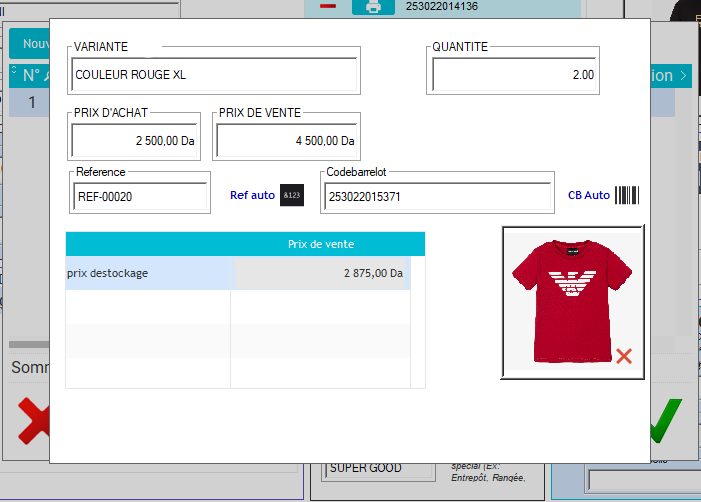Click the CB Auto link
Image resolution: width=701 pixels, height=502 pixels.
point(589,196)
